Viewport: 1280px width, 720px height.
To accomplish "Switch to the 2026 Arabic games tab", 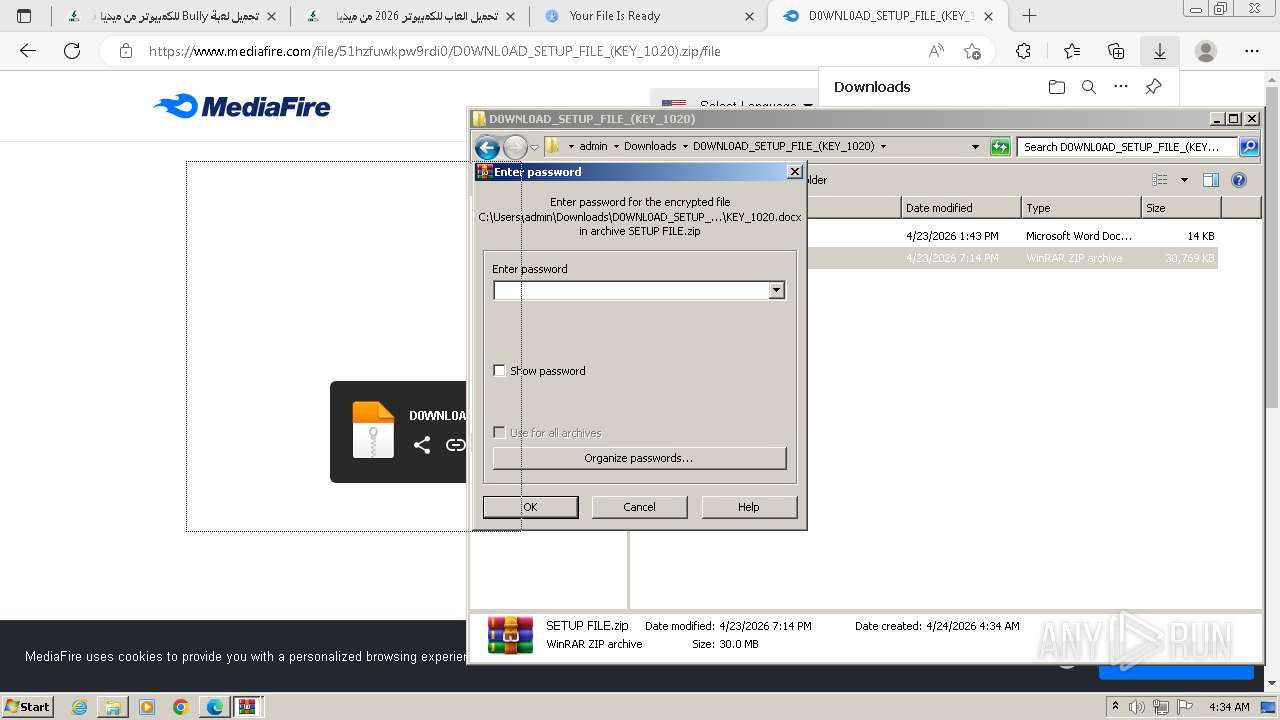I will 411,16.
